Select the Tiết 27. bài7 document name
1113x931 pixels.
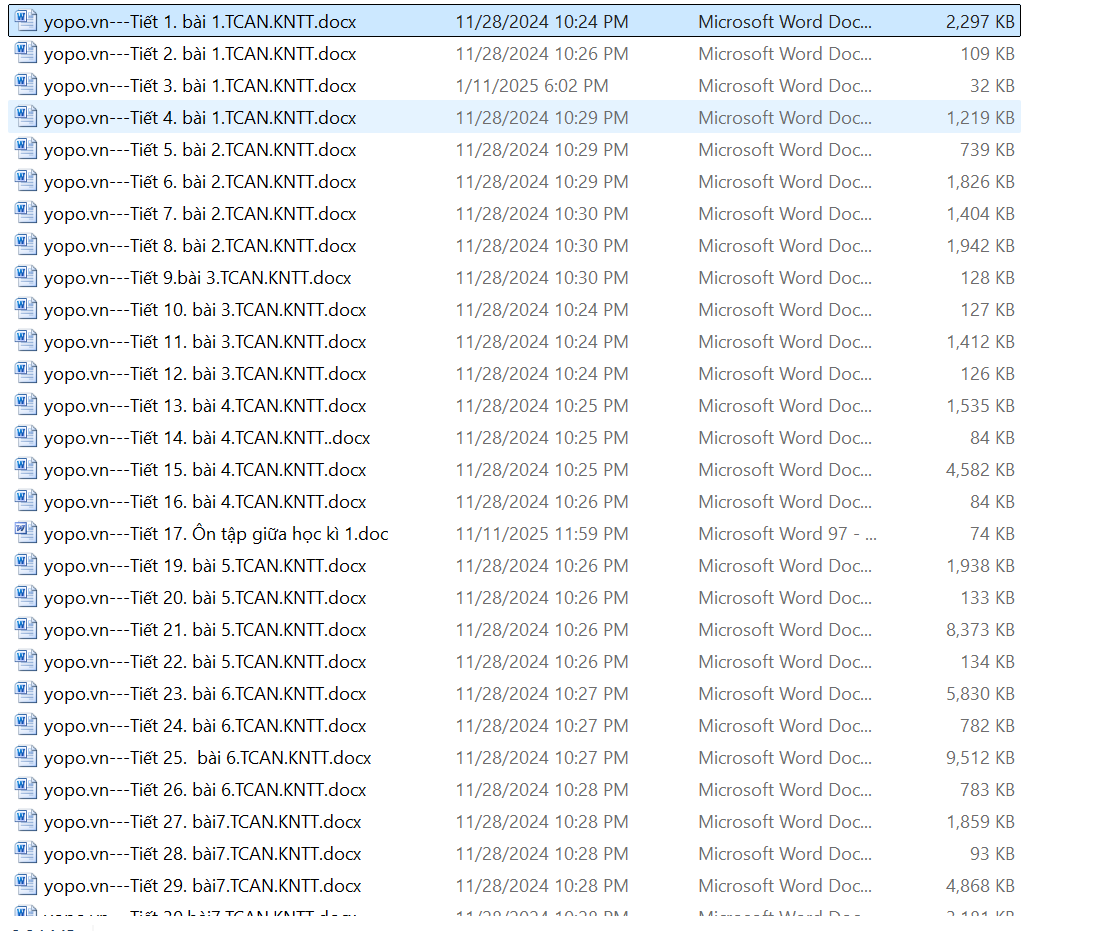click(203, 822)
